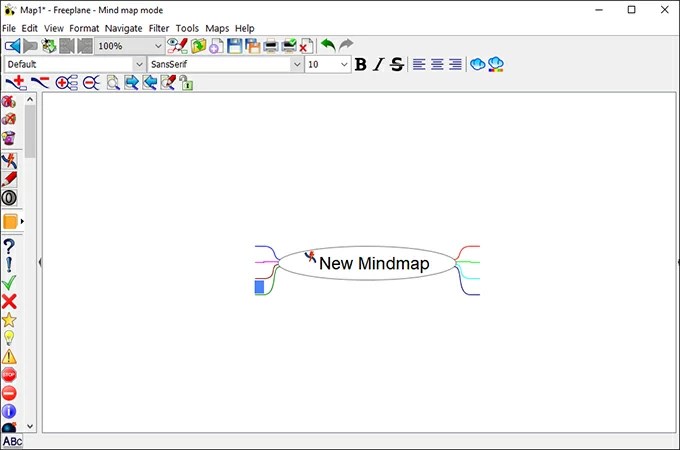Click the grey redo arrow
This screenshot has width=680, height=450.
click(x=346, y=45)
